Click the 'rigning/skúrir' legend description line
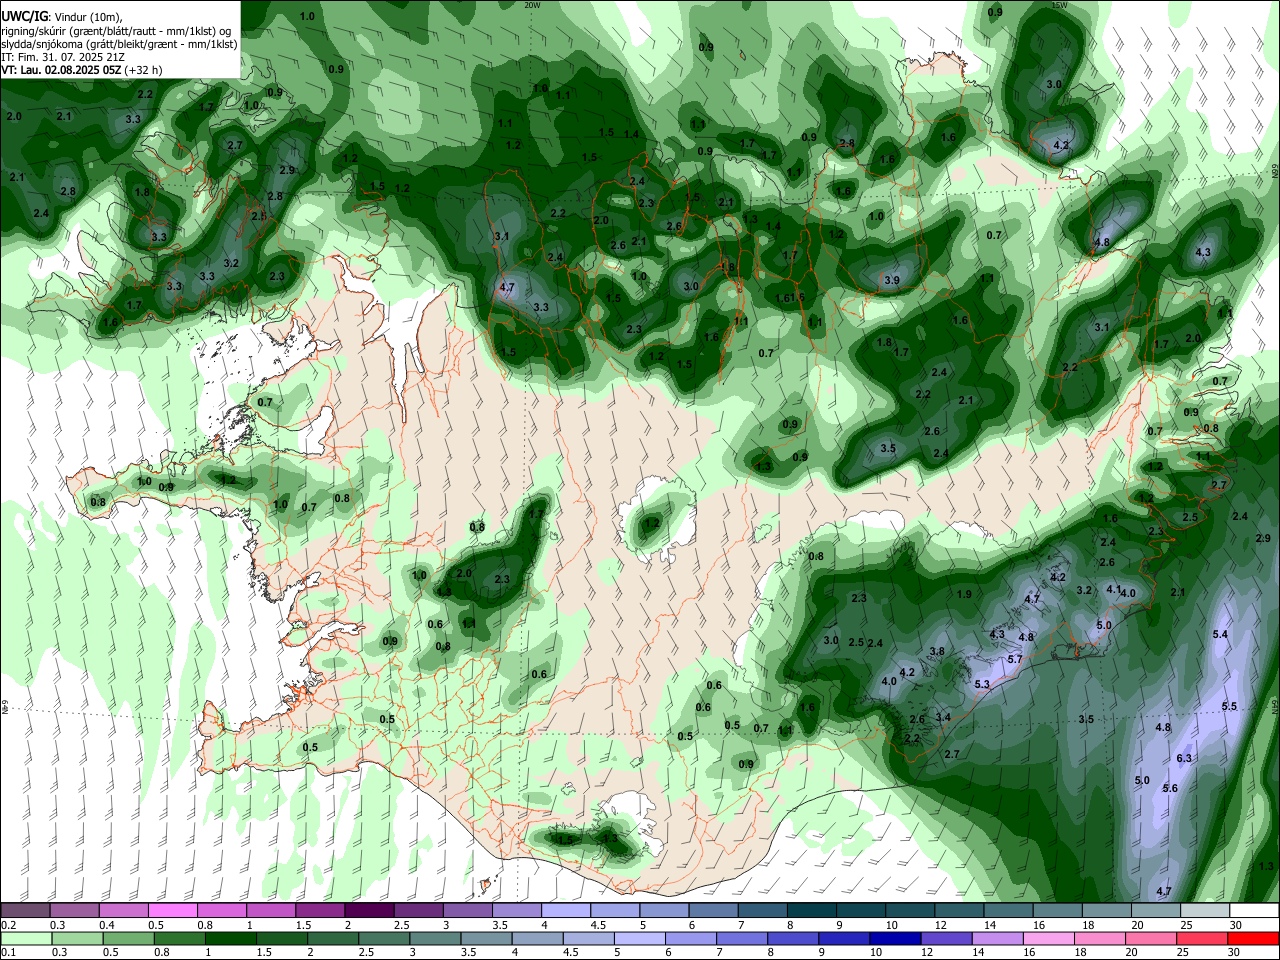This screenshot has width=1280, height=960. [118, 31]
